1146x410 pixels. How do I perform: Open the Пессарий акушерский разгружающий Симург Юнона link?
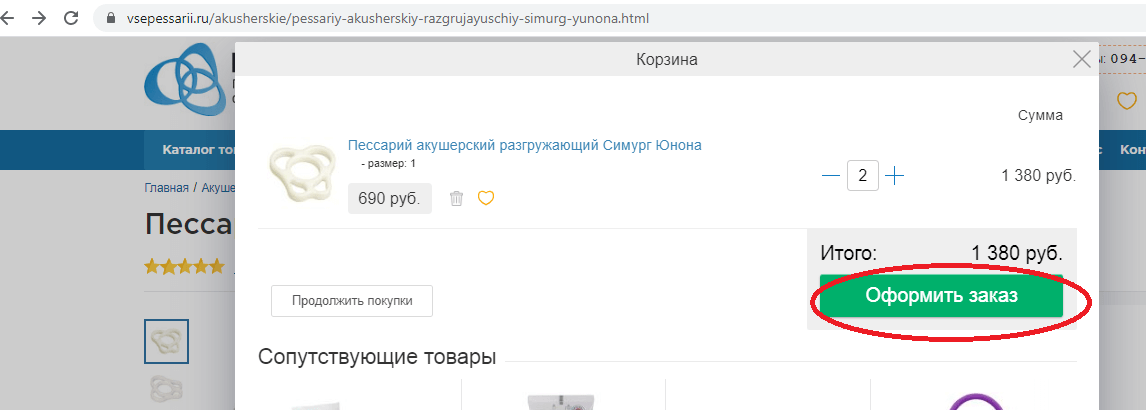(x=525, y=145)
